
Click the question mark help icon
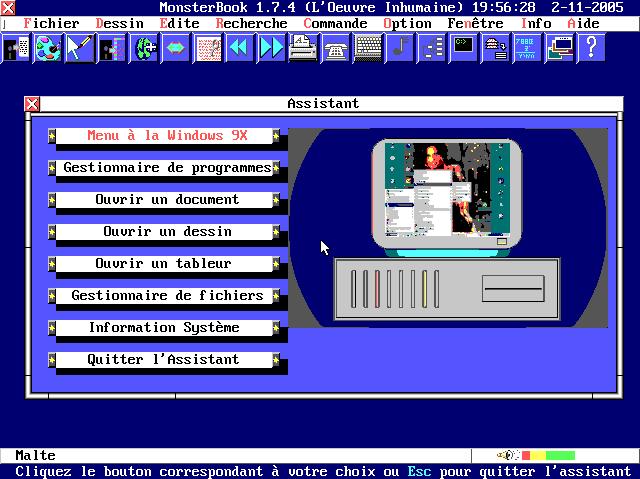(592, 48)
